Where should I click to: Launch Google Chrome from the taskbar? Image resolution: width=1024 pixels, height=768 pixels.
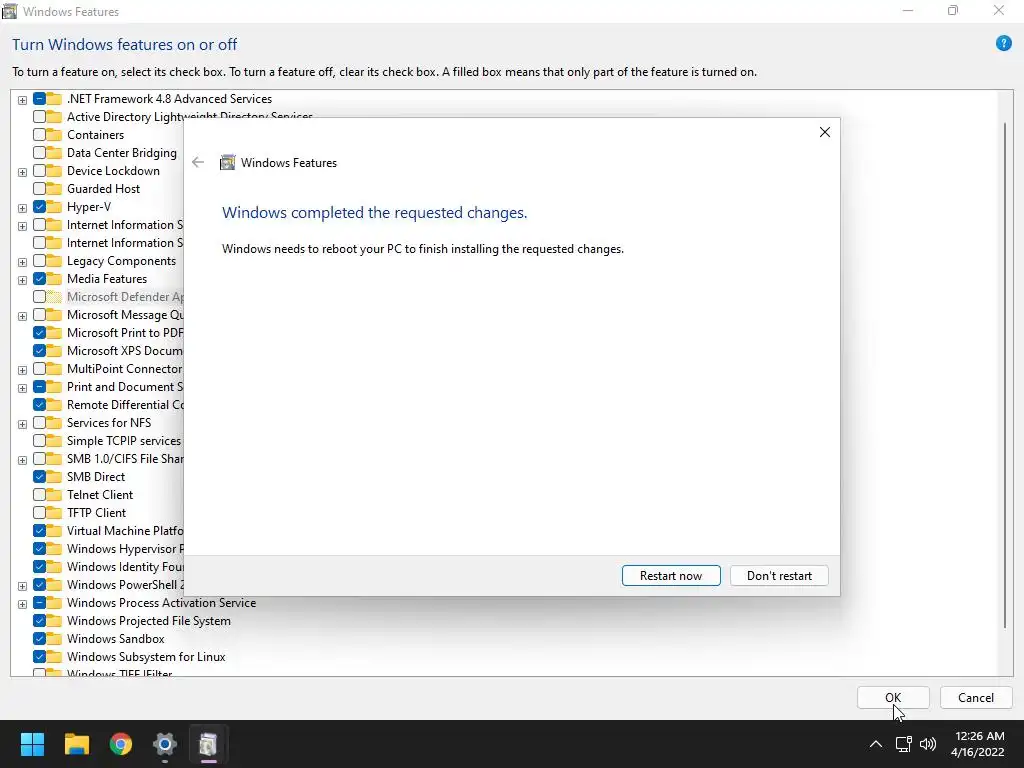coord(121,744)
